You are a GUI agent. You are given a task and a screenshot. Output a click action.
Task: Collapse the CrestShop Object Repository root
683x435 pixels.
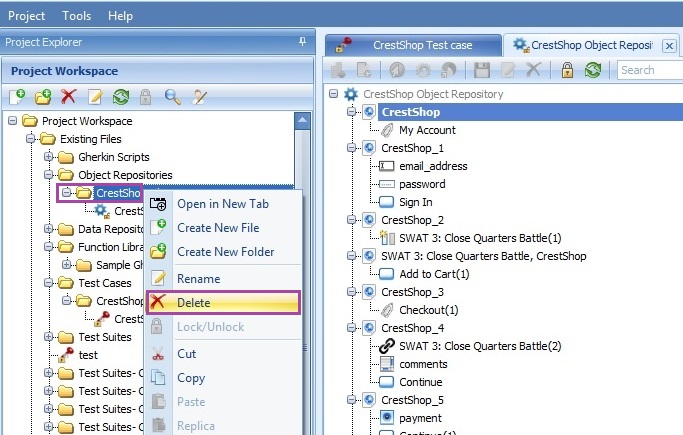[333, 94]
